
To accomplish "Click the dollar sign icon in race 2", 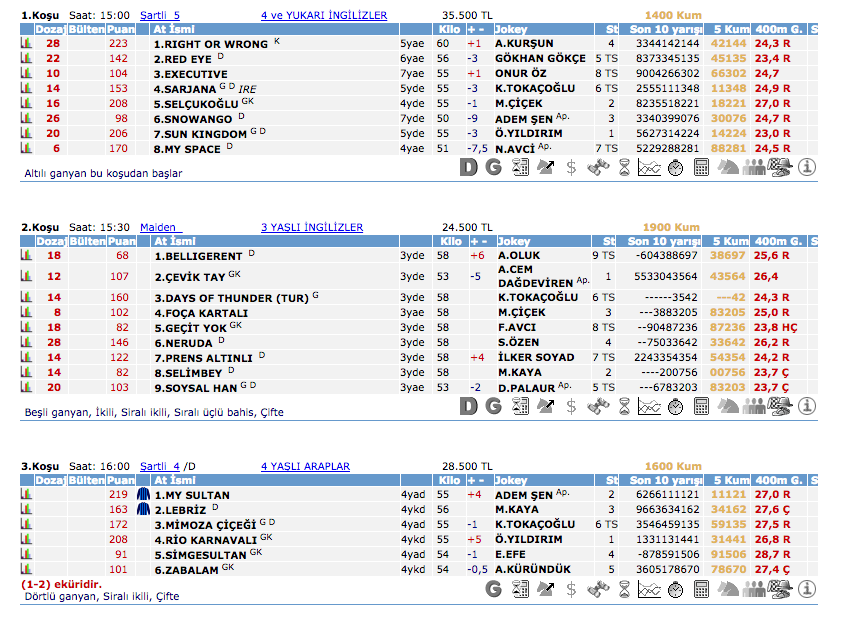I will point(571,406).
